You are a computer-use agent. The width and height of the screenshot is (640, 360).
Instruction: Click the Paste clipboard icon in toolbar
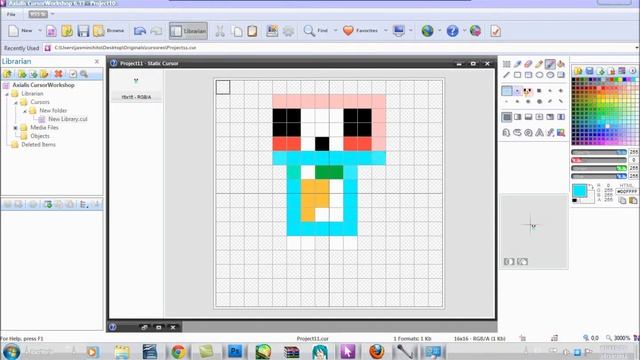pyautogui.click(x=252, y=31)
